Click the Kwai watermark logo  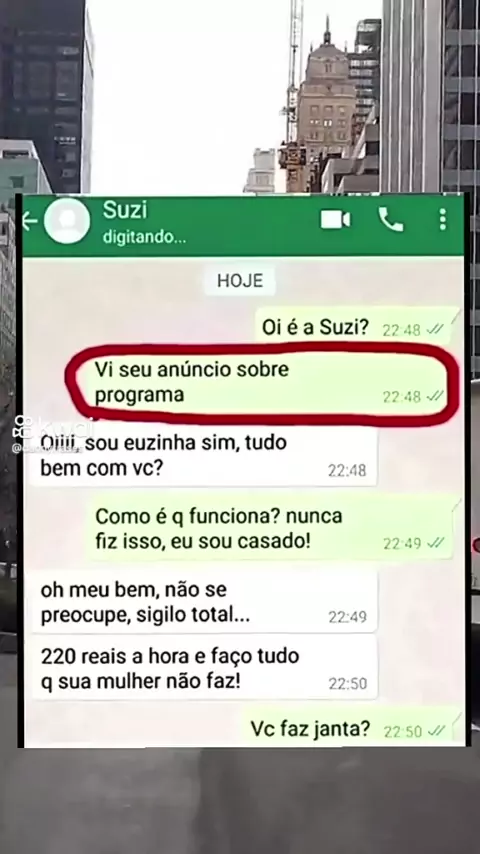[53, 428]
